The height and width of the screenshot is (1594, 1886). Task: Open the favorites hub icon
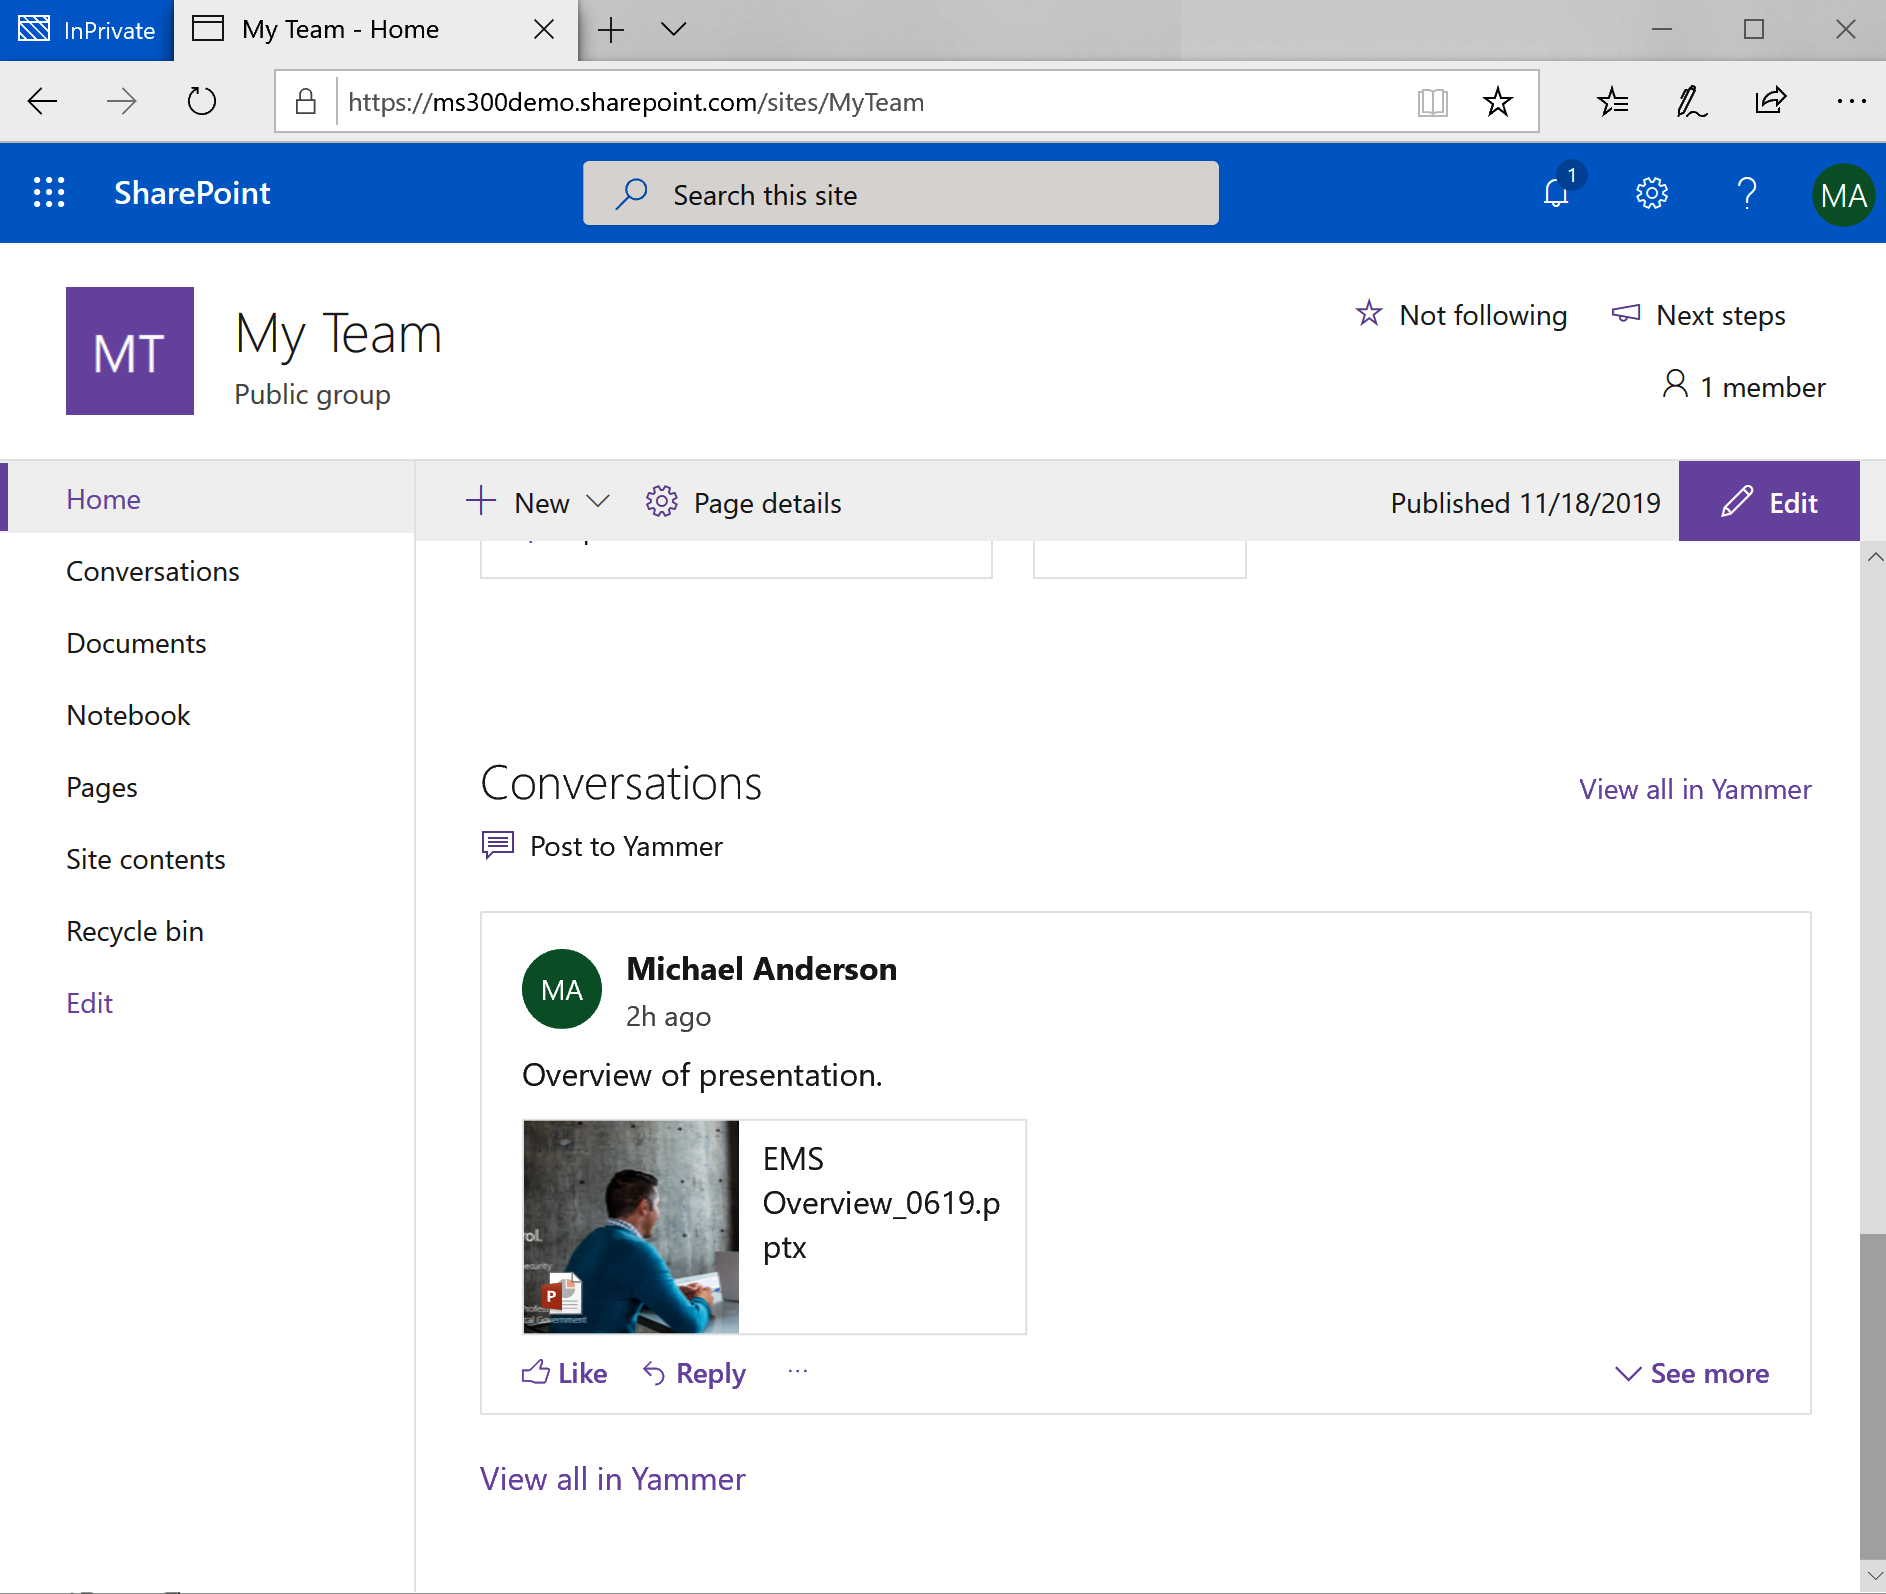[1612, 101]
